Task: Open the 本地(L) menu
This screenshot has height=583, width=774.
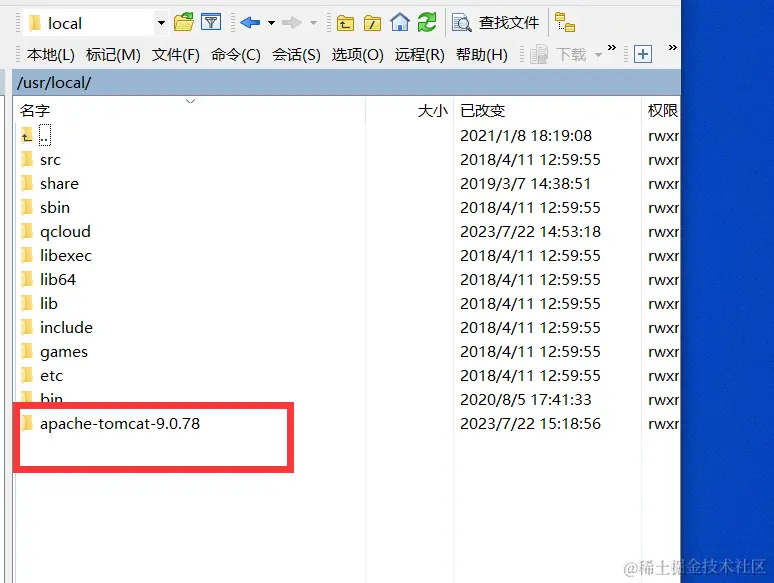Action: [51, 54]
